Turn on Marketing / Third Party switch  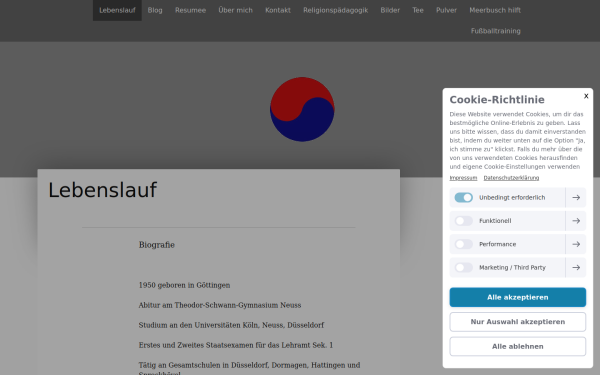(x=463, y=267)
